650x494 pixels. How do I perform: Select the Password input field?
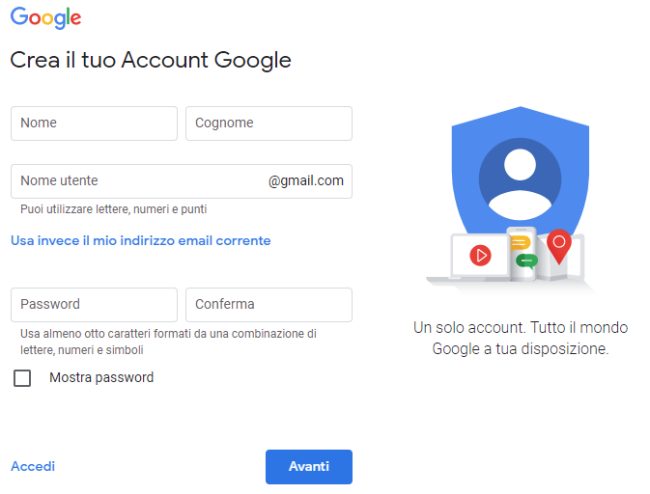click(94, 305)
